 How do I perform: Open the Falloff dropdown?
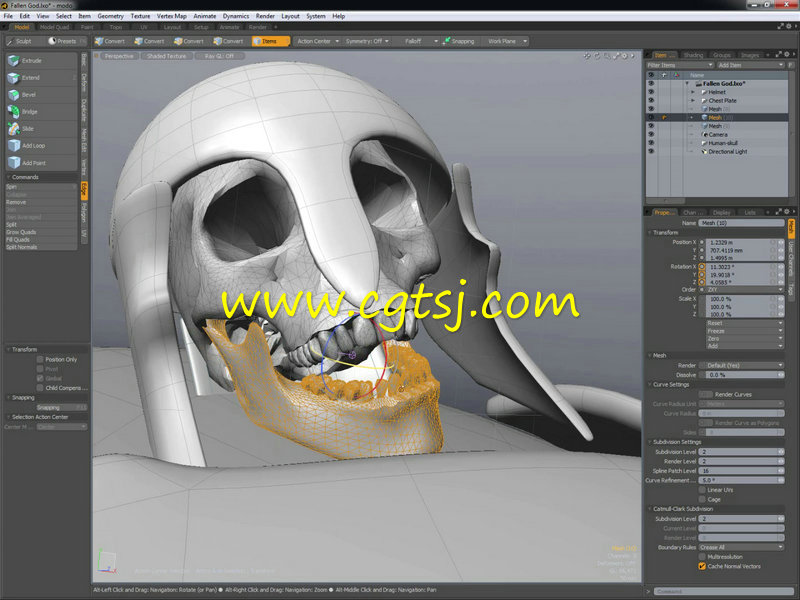tap(416, 41)
